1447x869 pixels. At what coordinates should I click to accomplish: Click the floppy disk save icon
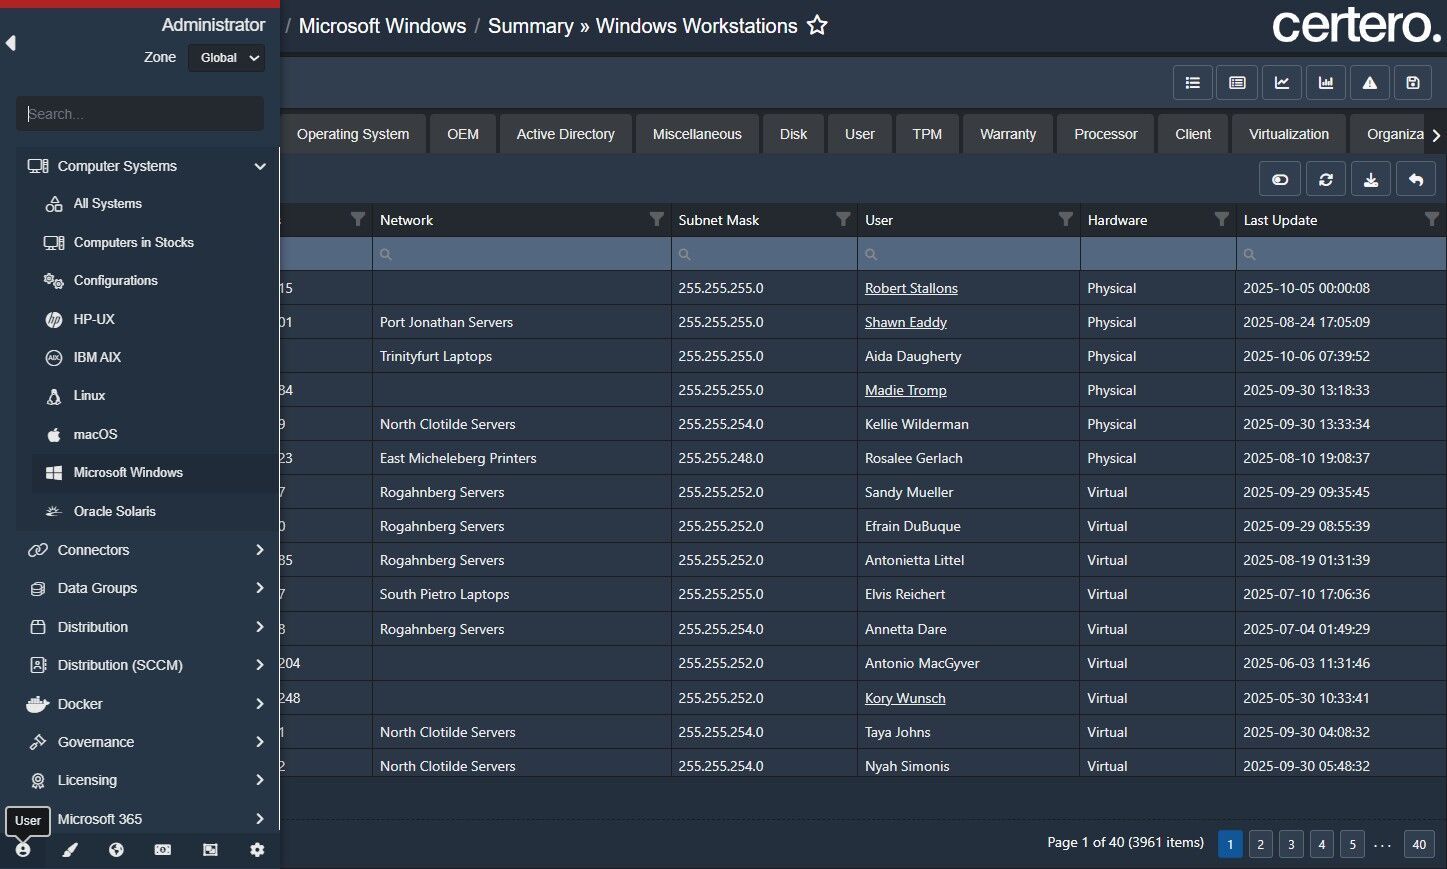coord(1413,83)
